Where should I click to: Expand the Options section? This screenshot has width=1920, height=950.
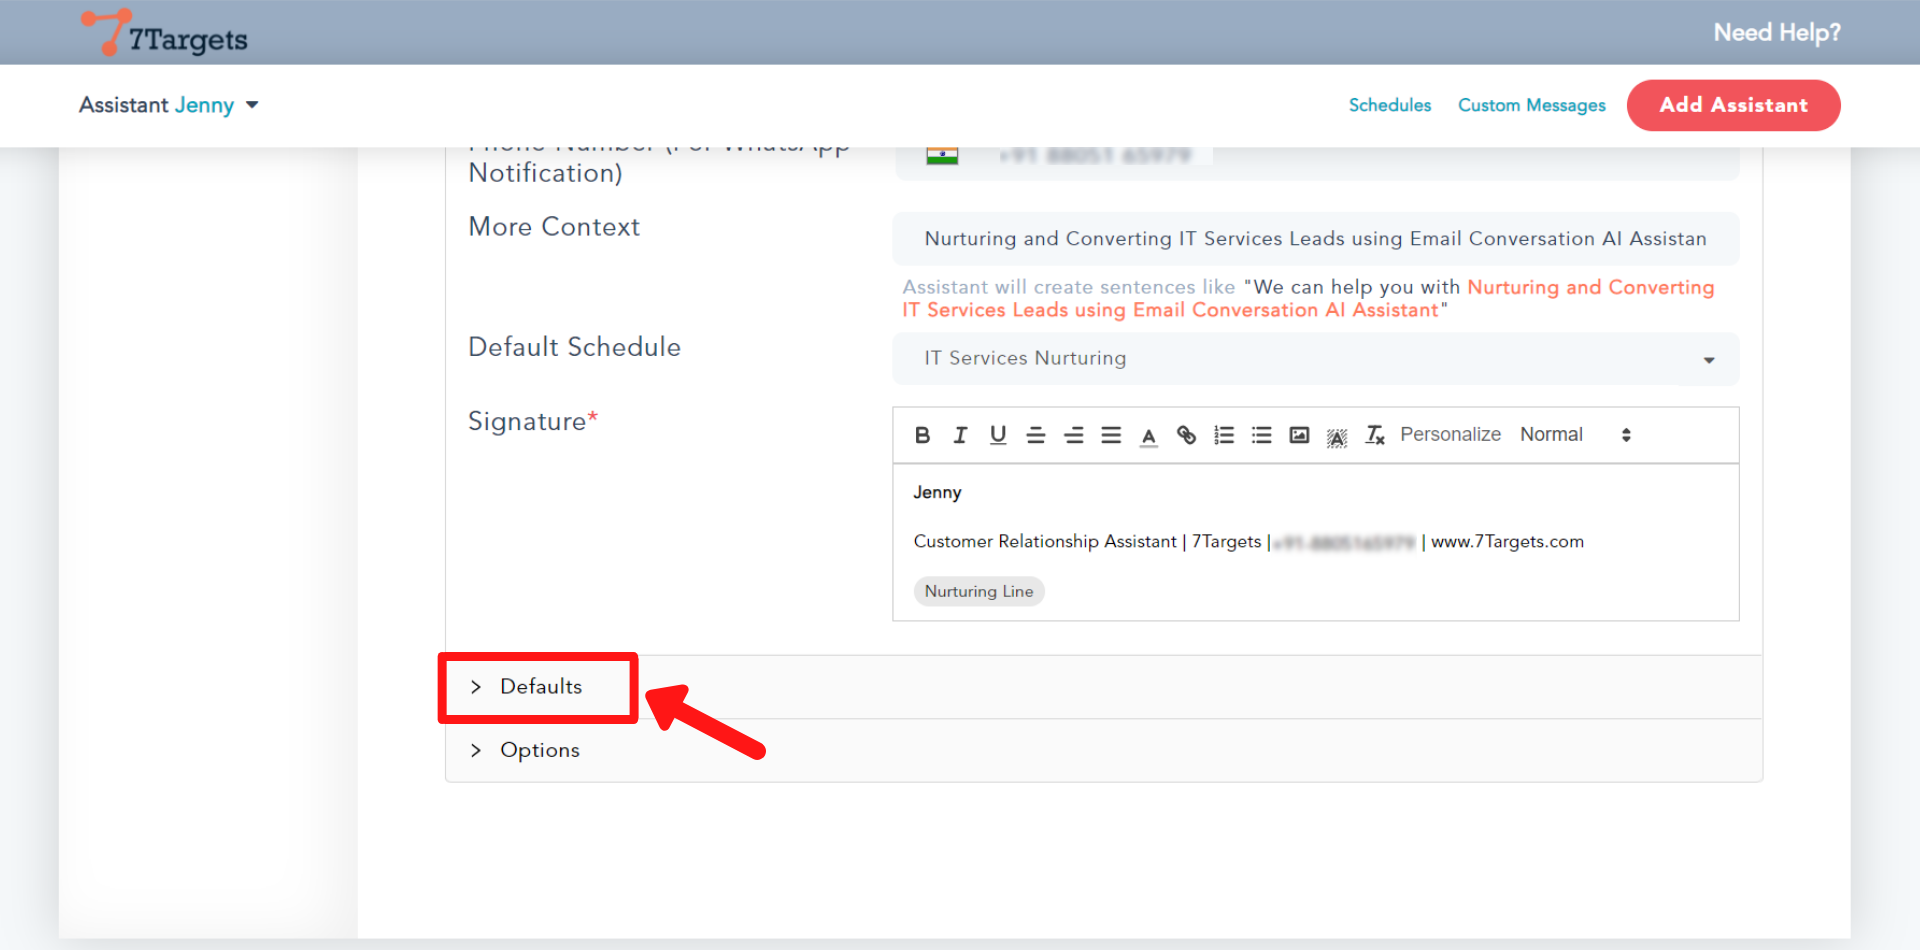click(539, 750)
